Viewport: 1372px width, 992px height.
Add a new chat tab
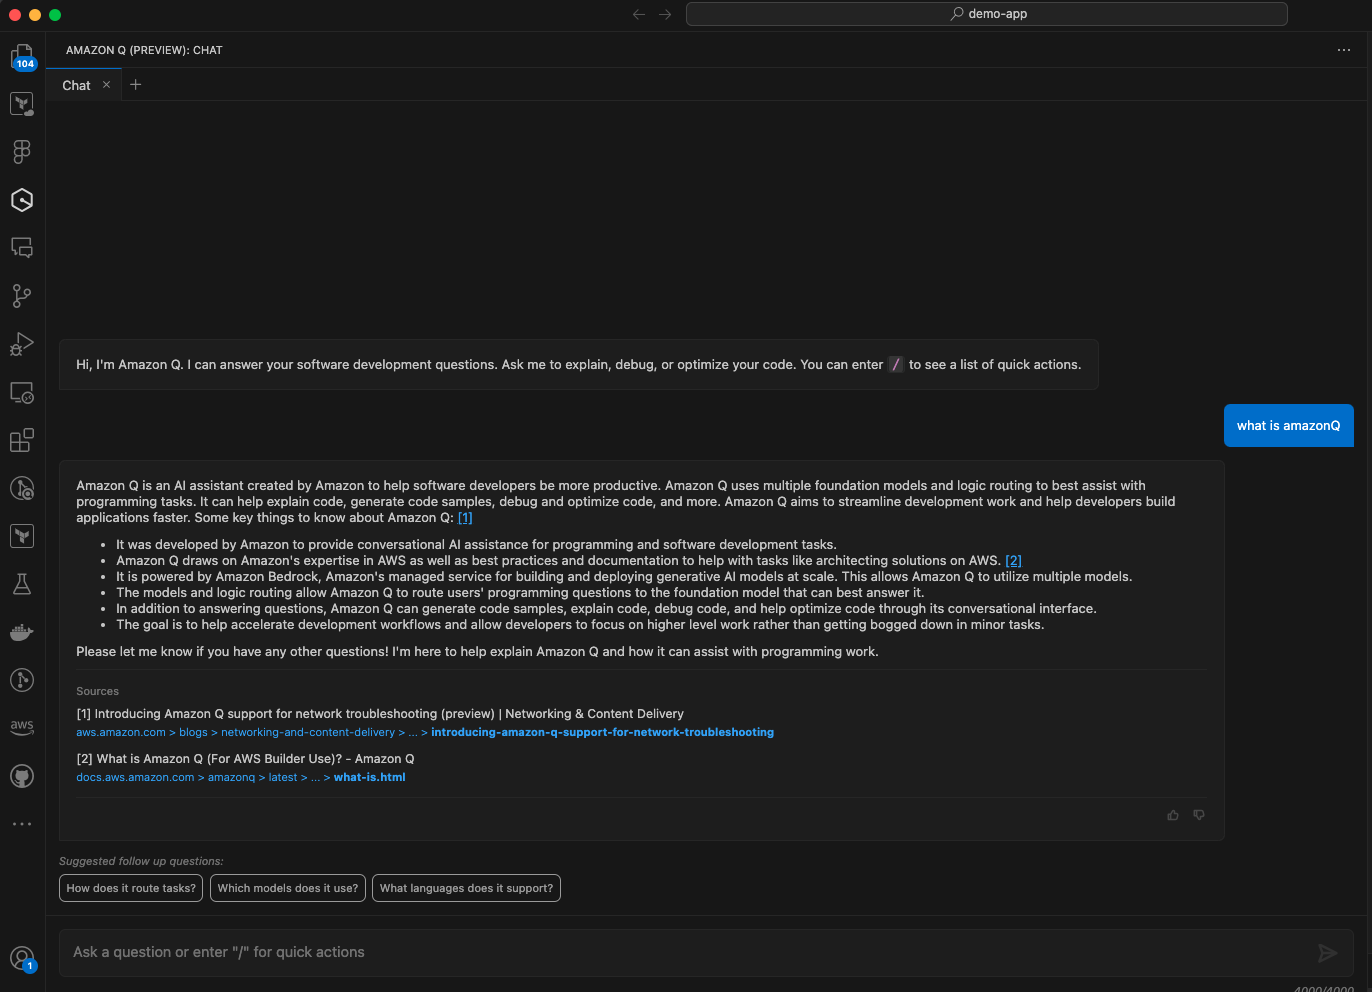pyautogui.click(x=136, y=85)
